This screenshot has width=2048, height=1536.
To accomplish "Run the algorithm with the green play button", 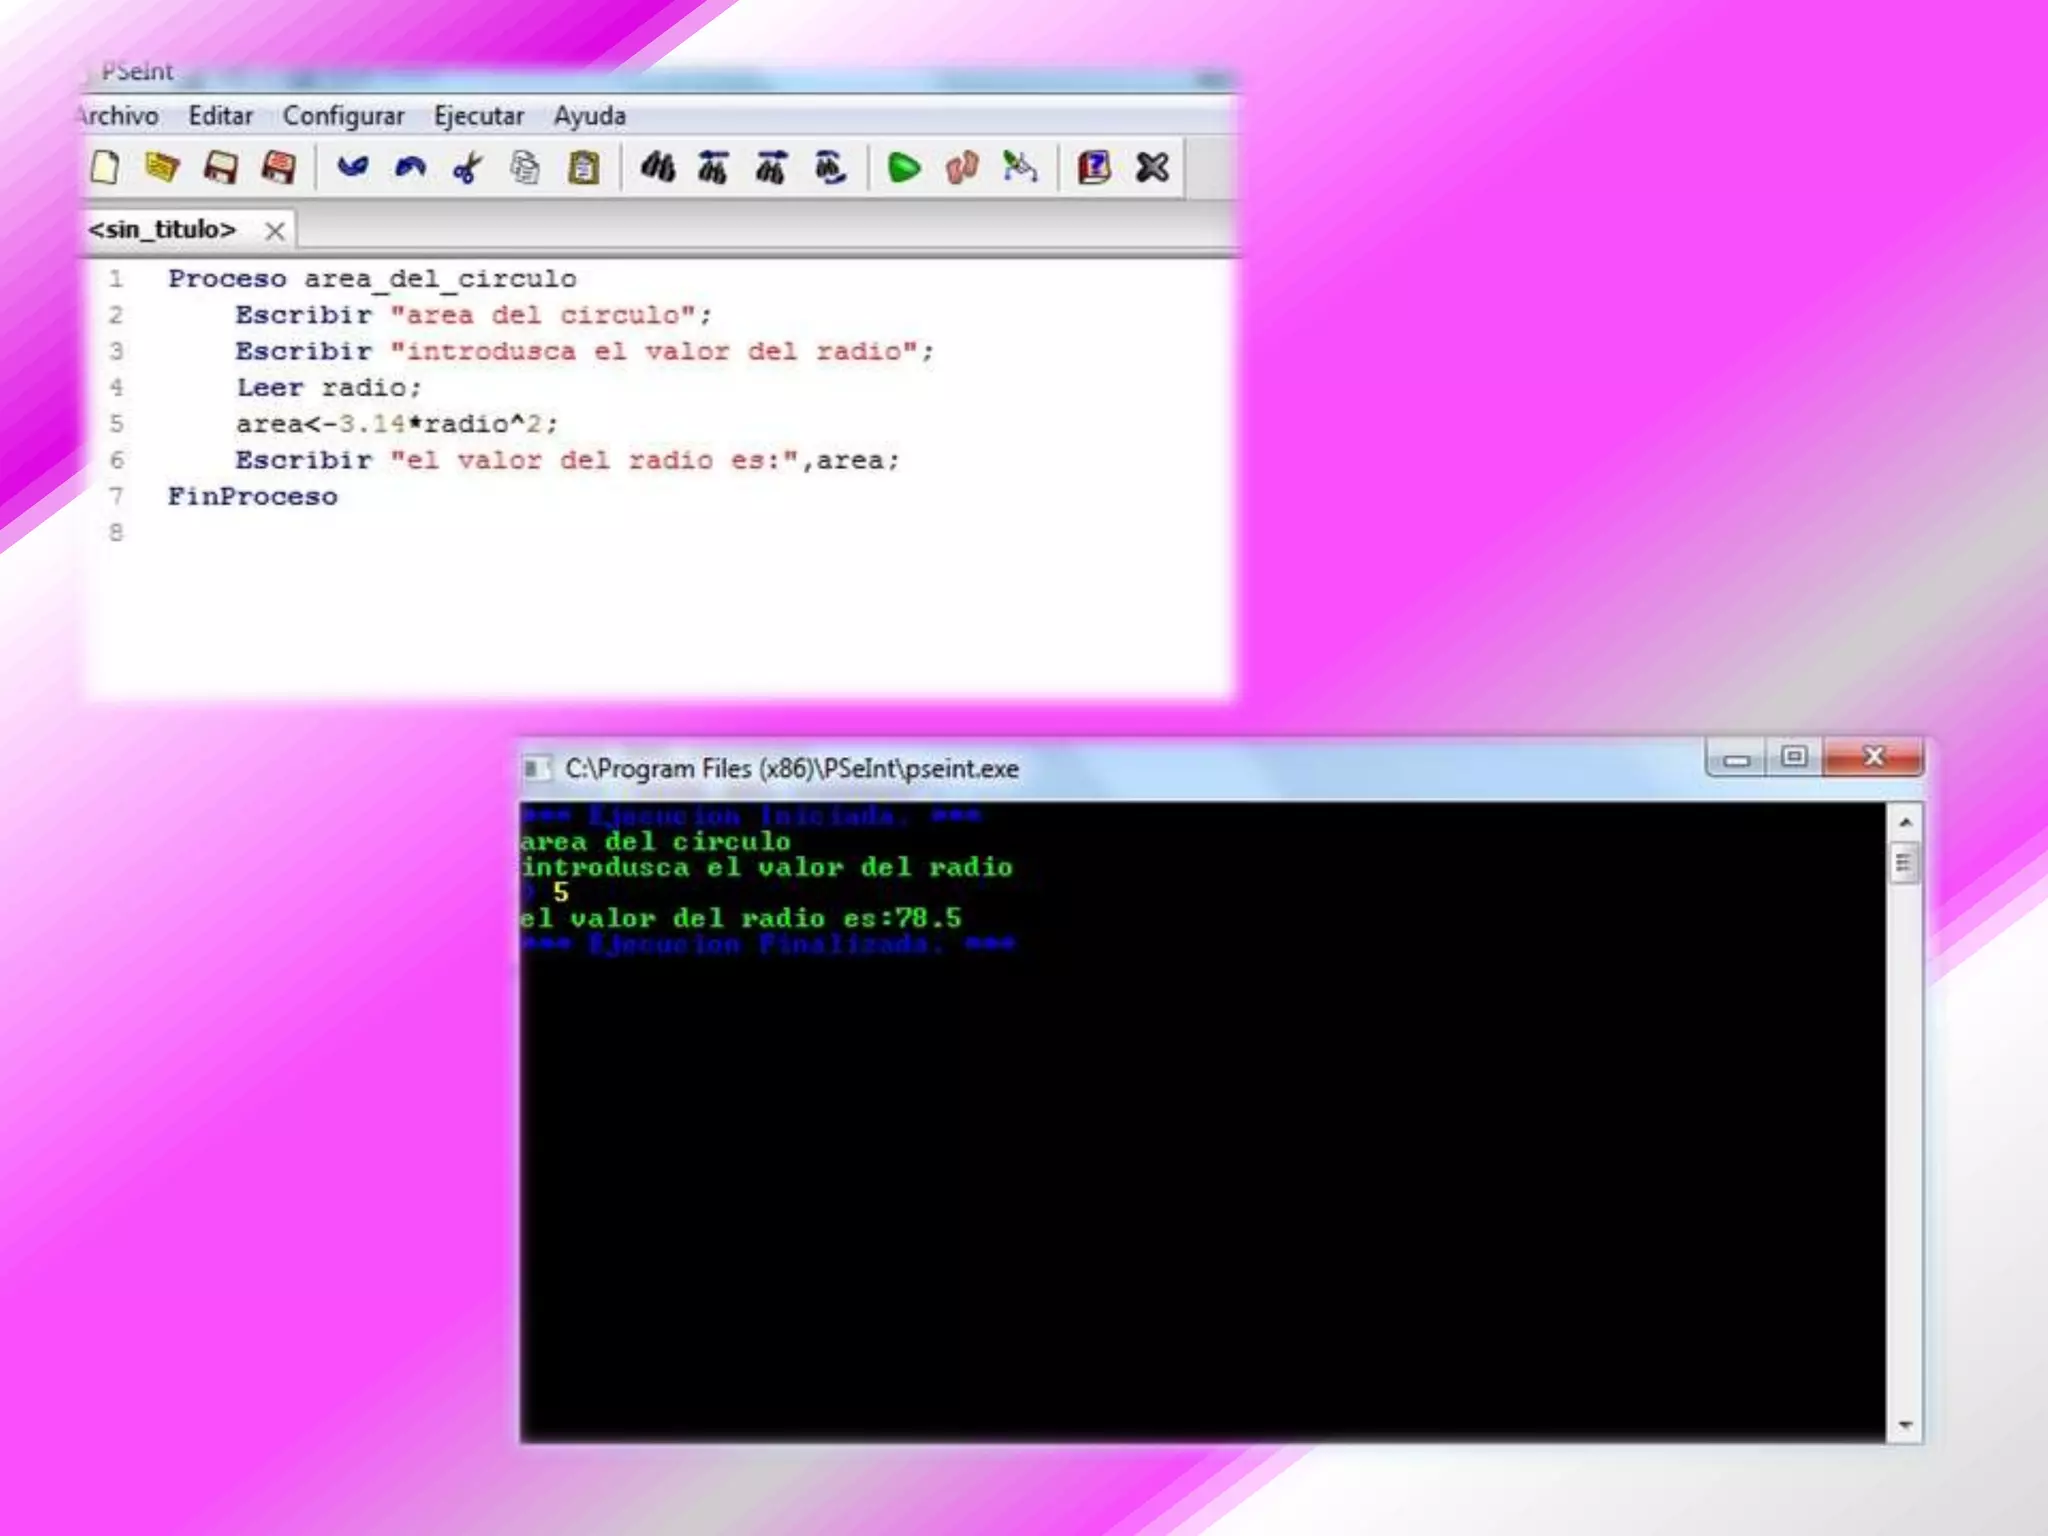I will point(904,167).
